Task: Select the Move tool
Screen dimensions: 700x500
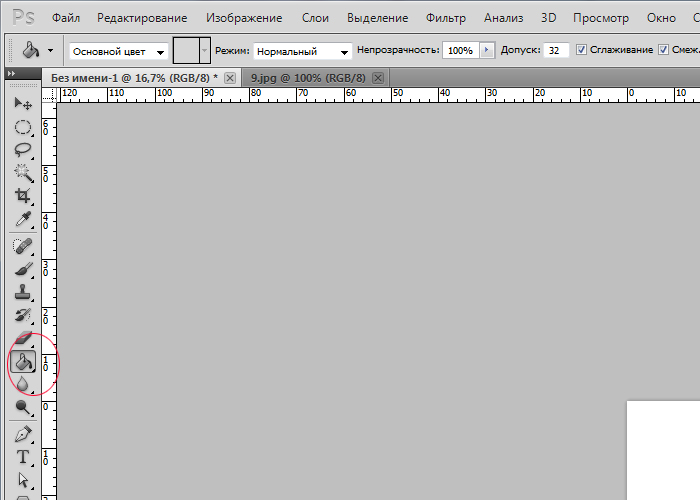Action: point(23,104)
